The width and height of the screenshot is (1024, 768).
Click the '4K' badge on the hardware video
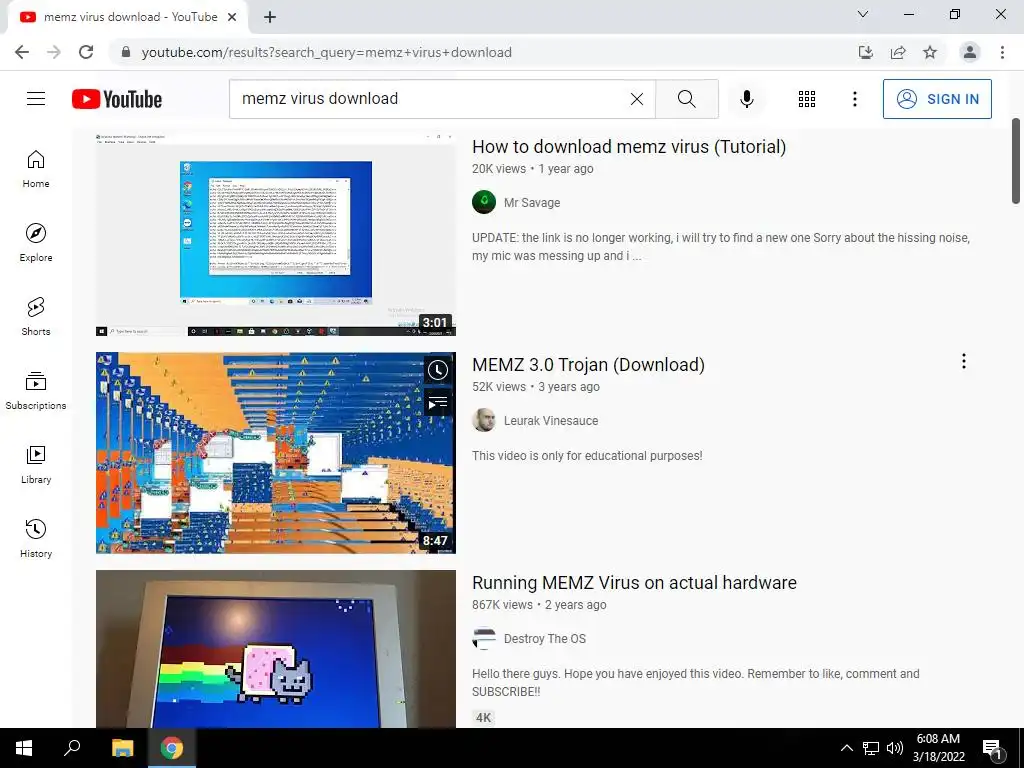483,718
